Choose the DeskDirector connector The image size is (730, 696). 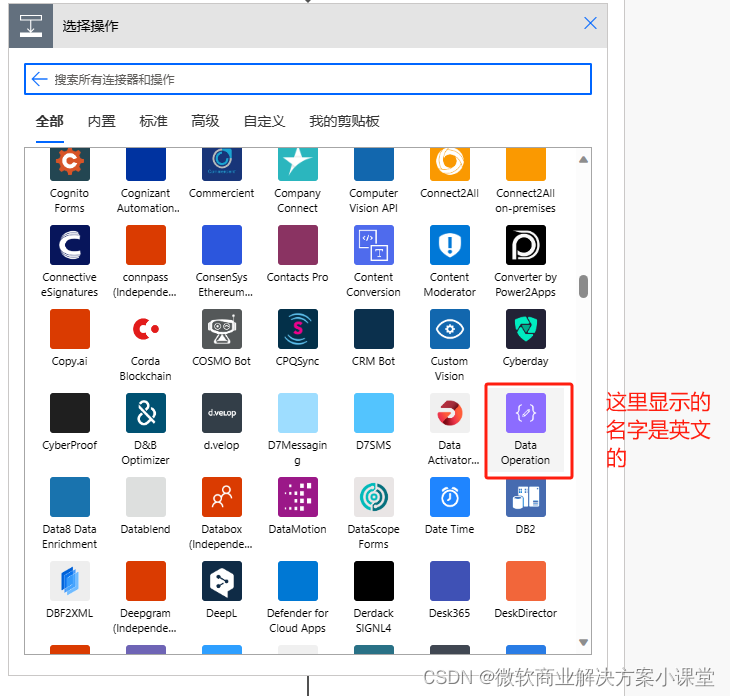tap(526, 581)
